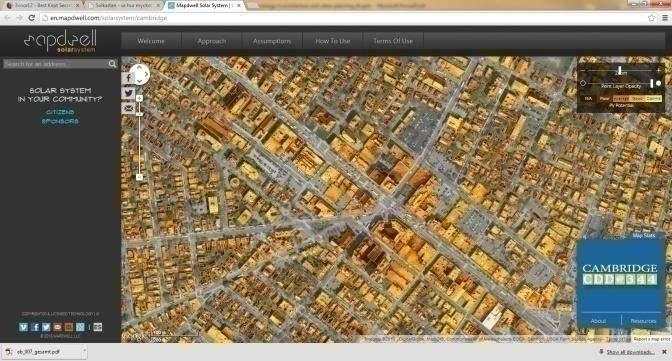Image resolution: width=672 pixels, height=361 pixels.
Task: Click the Citizens link
Action: pos(60,112)
